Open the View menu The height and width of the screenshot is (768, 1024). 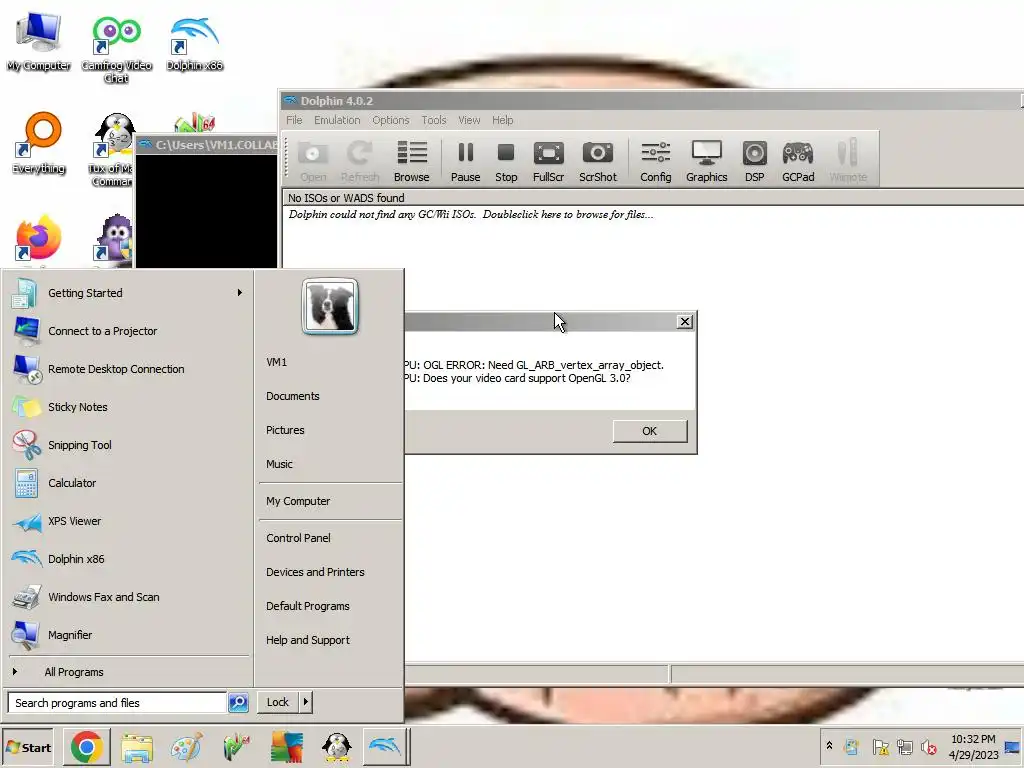click(469, 120)
